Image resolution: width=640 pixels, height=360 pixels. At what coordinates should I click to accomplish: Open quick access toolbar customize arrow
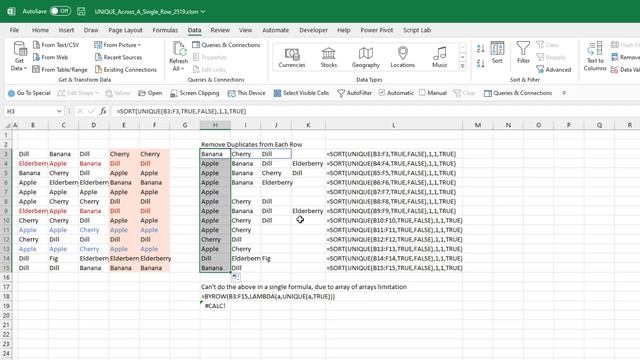coord(564,93)
